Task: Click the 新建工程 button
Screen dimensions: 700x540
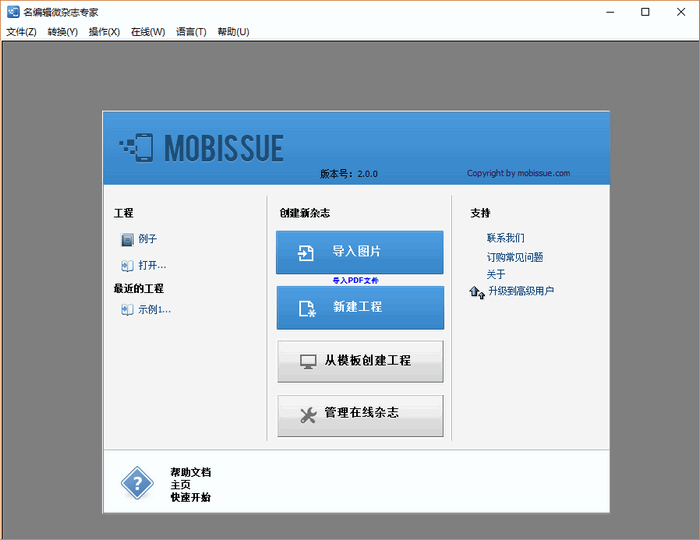Action: pos(360,307)
